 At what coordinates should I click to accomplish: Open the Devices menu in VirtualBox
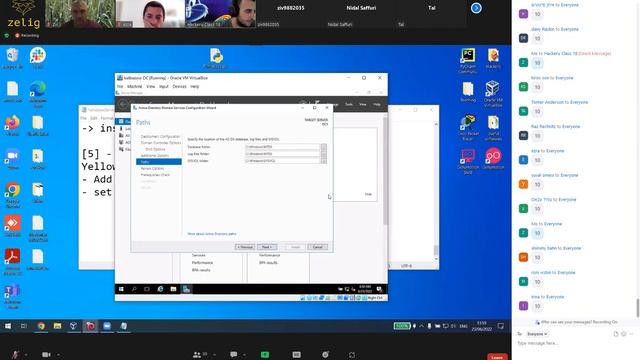coord(179,87)
